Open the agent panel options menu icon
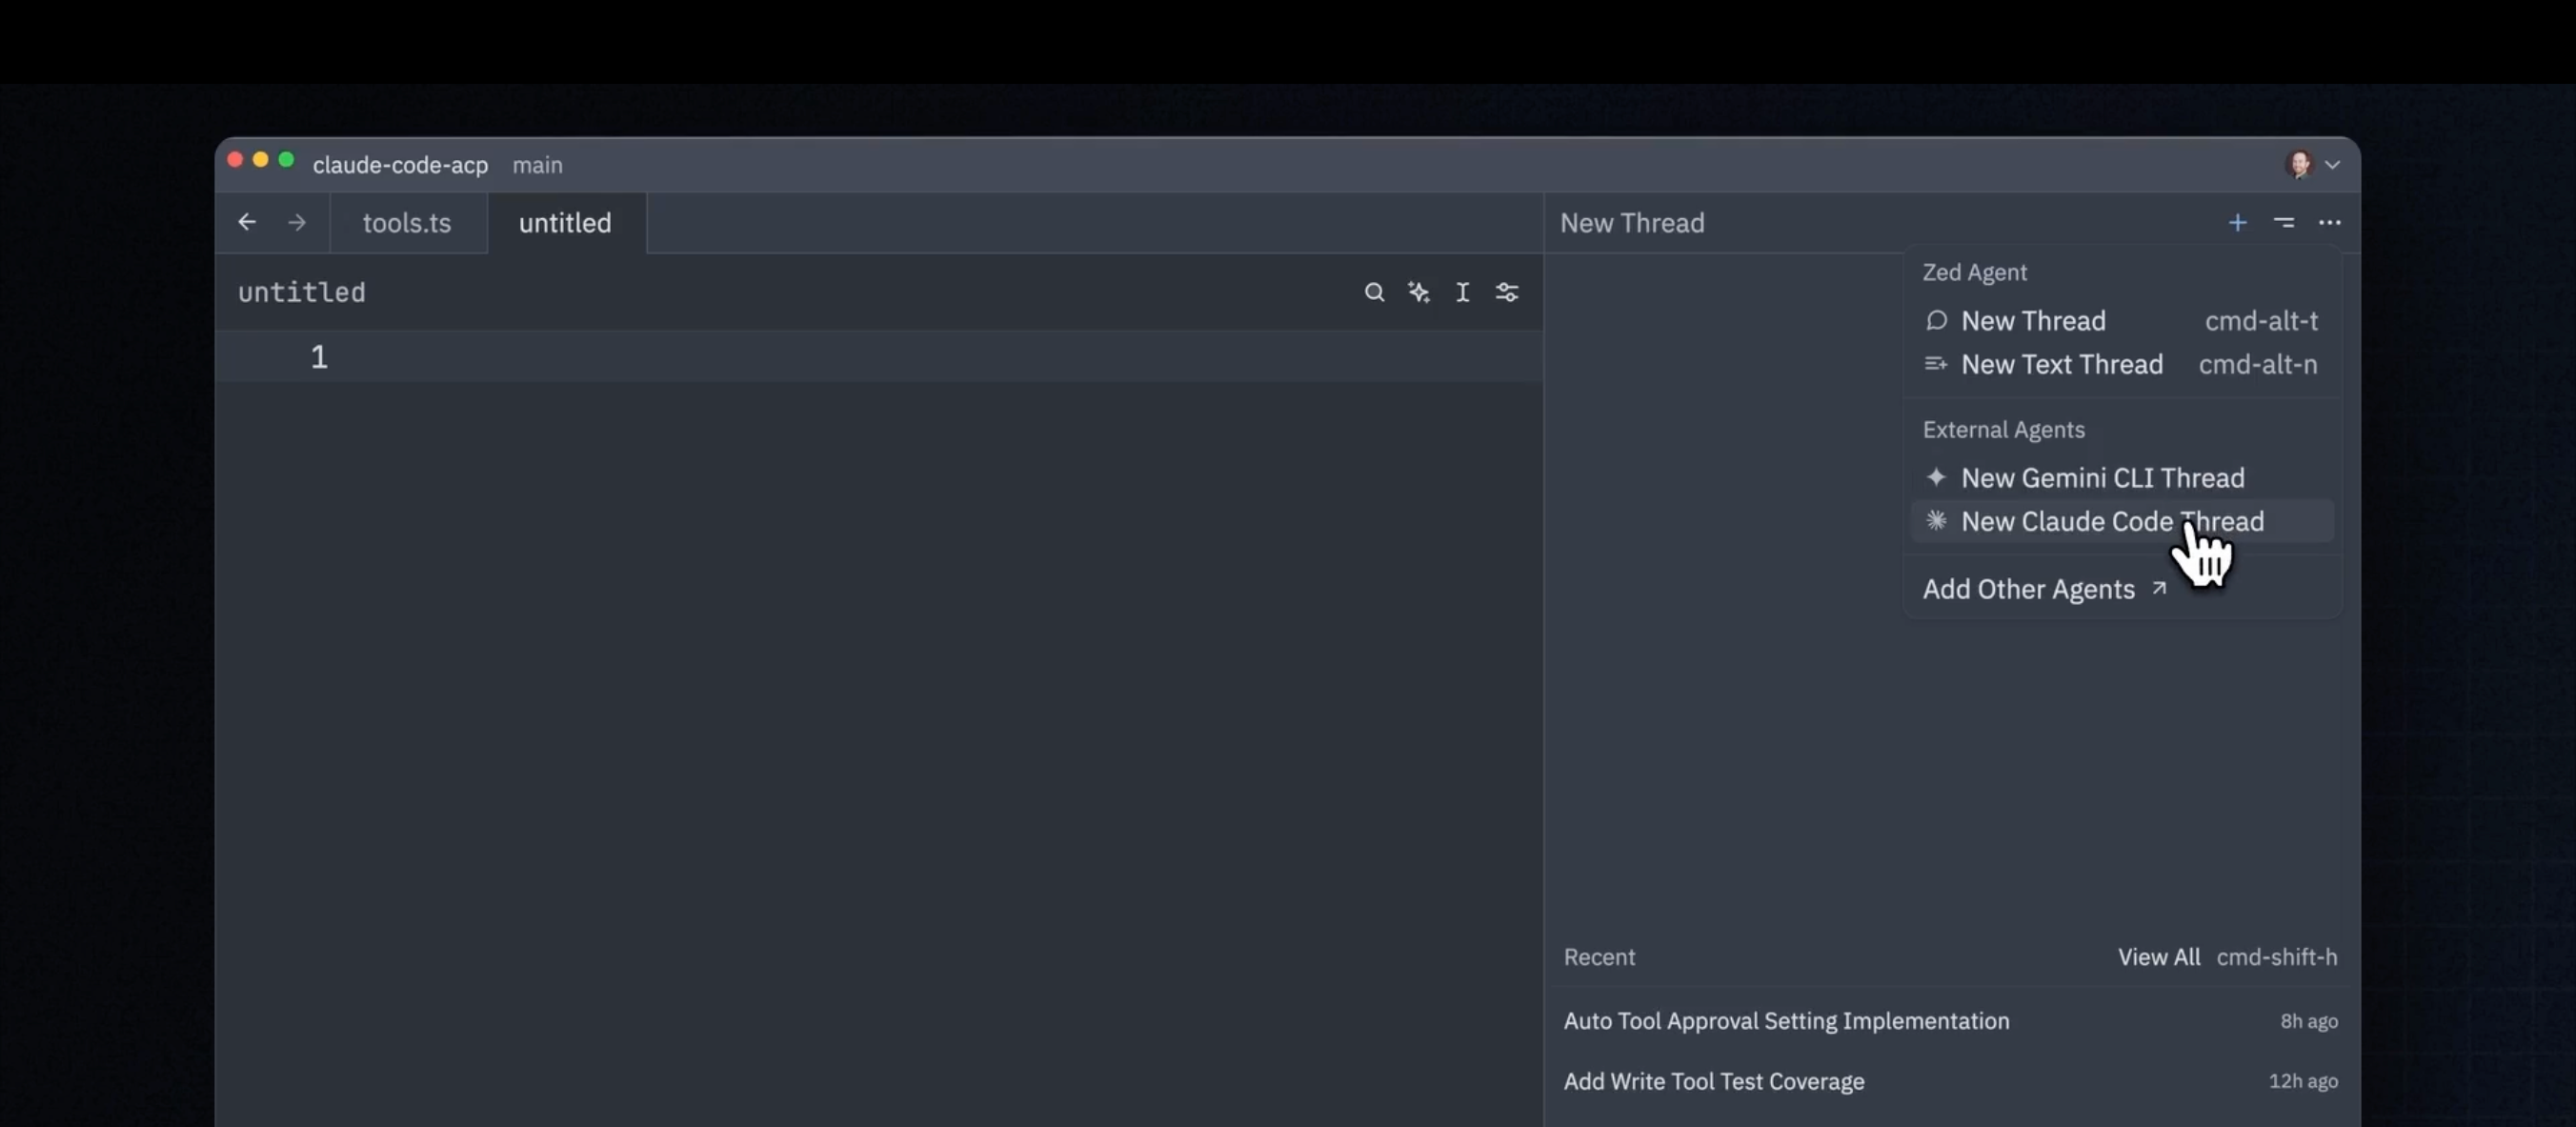2576x1127 pixels. pyautogui.click(x=2284, y=223)
